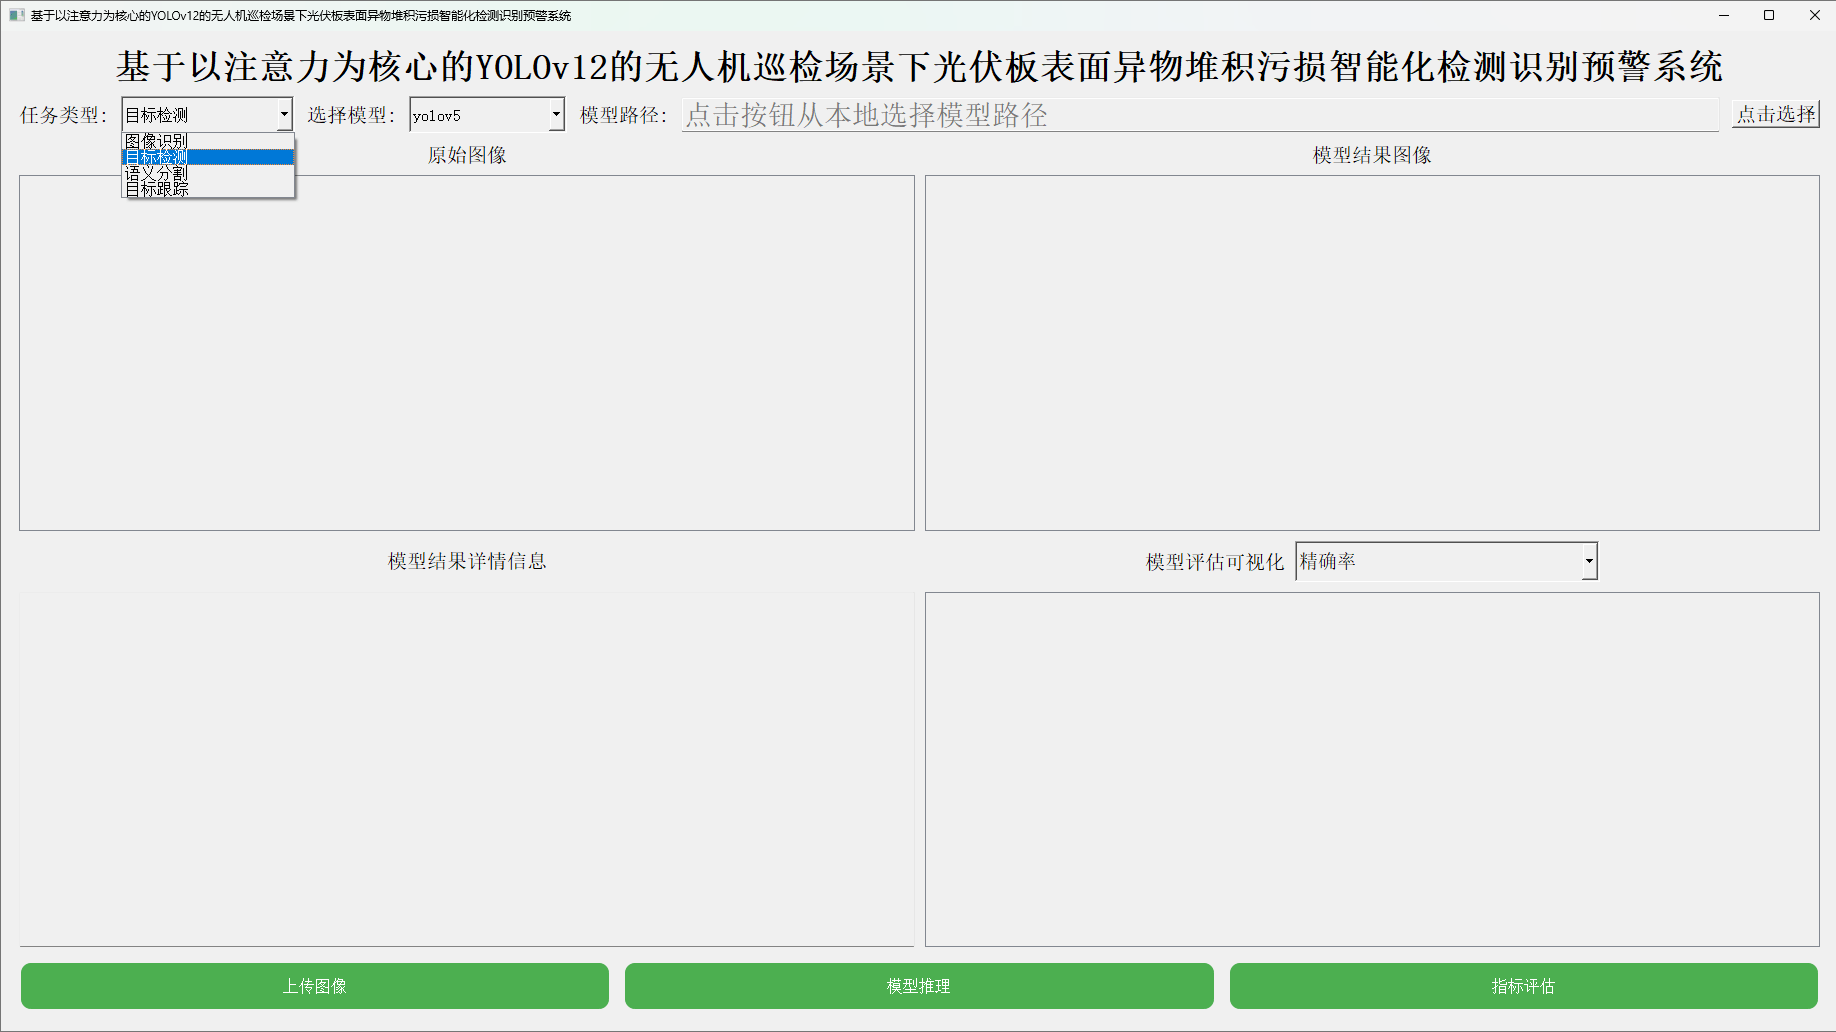This screenshot has width=1836, height=1032.
Task: Minimize the application window
Action: click(x=1724, y=15)
